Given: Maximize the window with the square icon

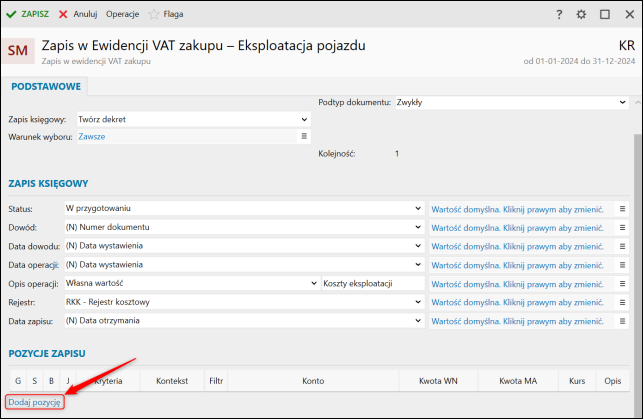Looking at the screenshot, I should (605, 15).
